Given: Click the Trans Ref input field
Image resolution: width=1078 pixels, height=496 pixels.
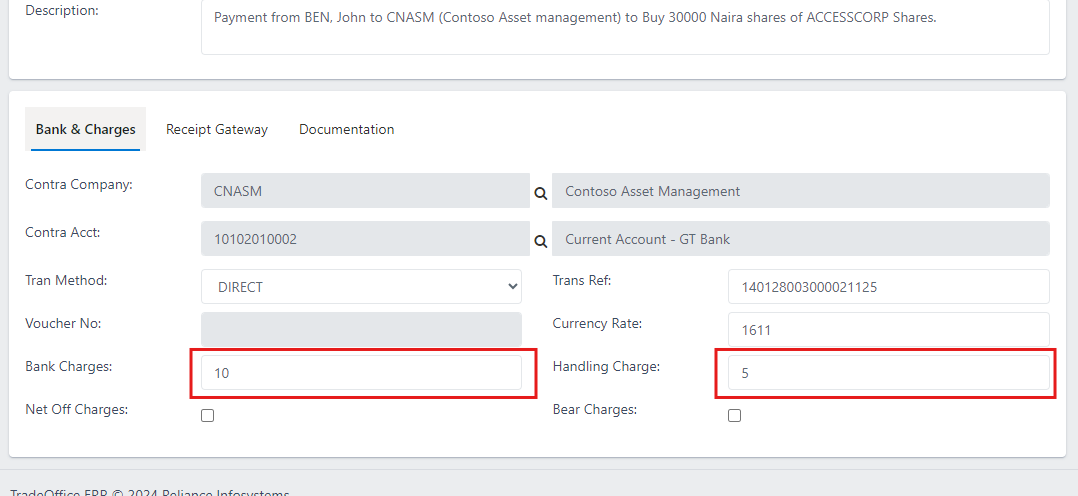Looking at the screenshot, I should 889,287.
